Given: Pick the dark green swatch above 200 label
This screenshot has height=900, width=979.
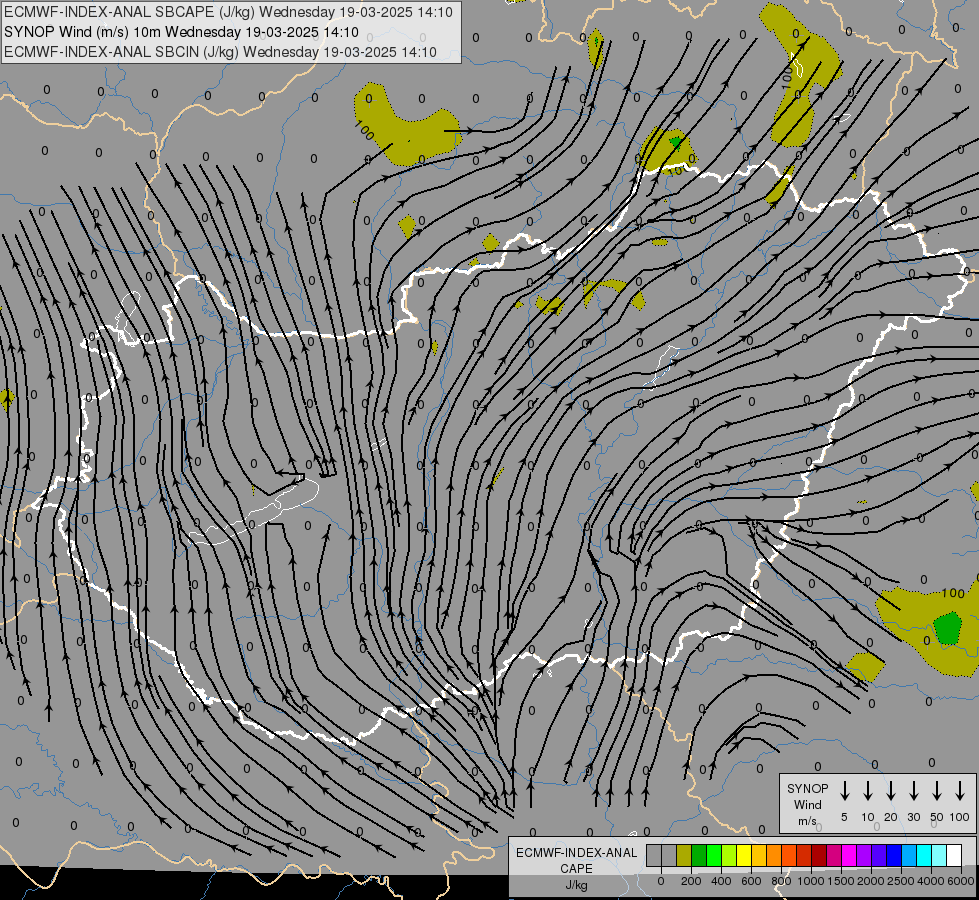Looking at the screenshot, I should point(699,855).
